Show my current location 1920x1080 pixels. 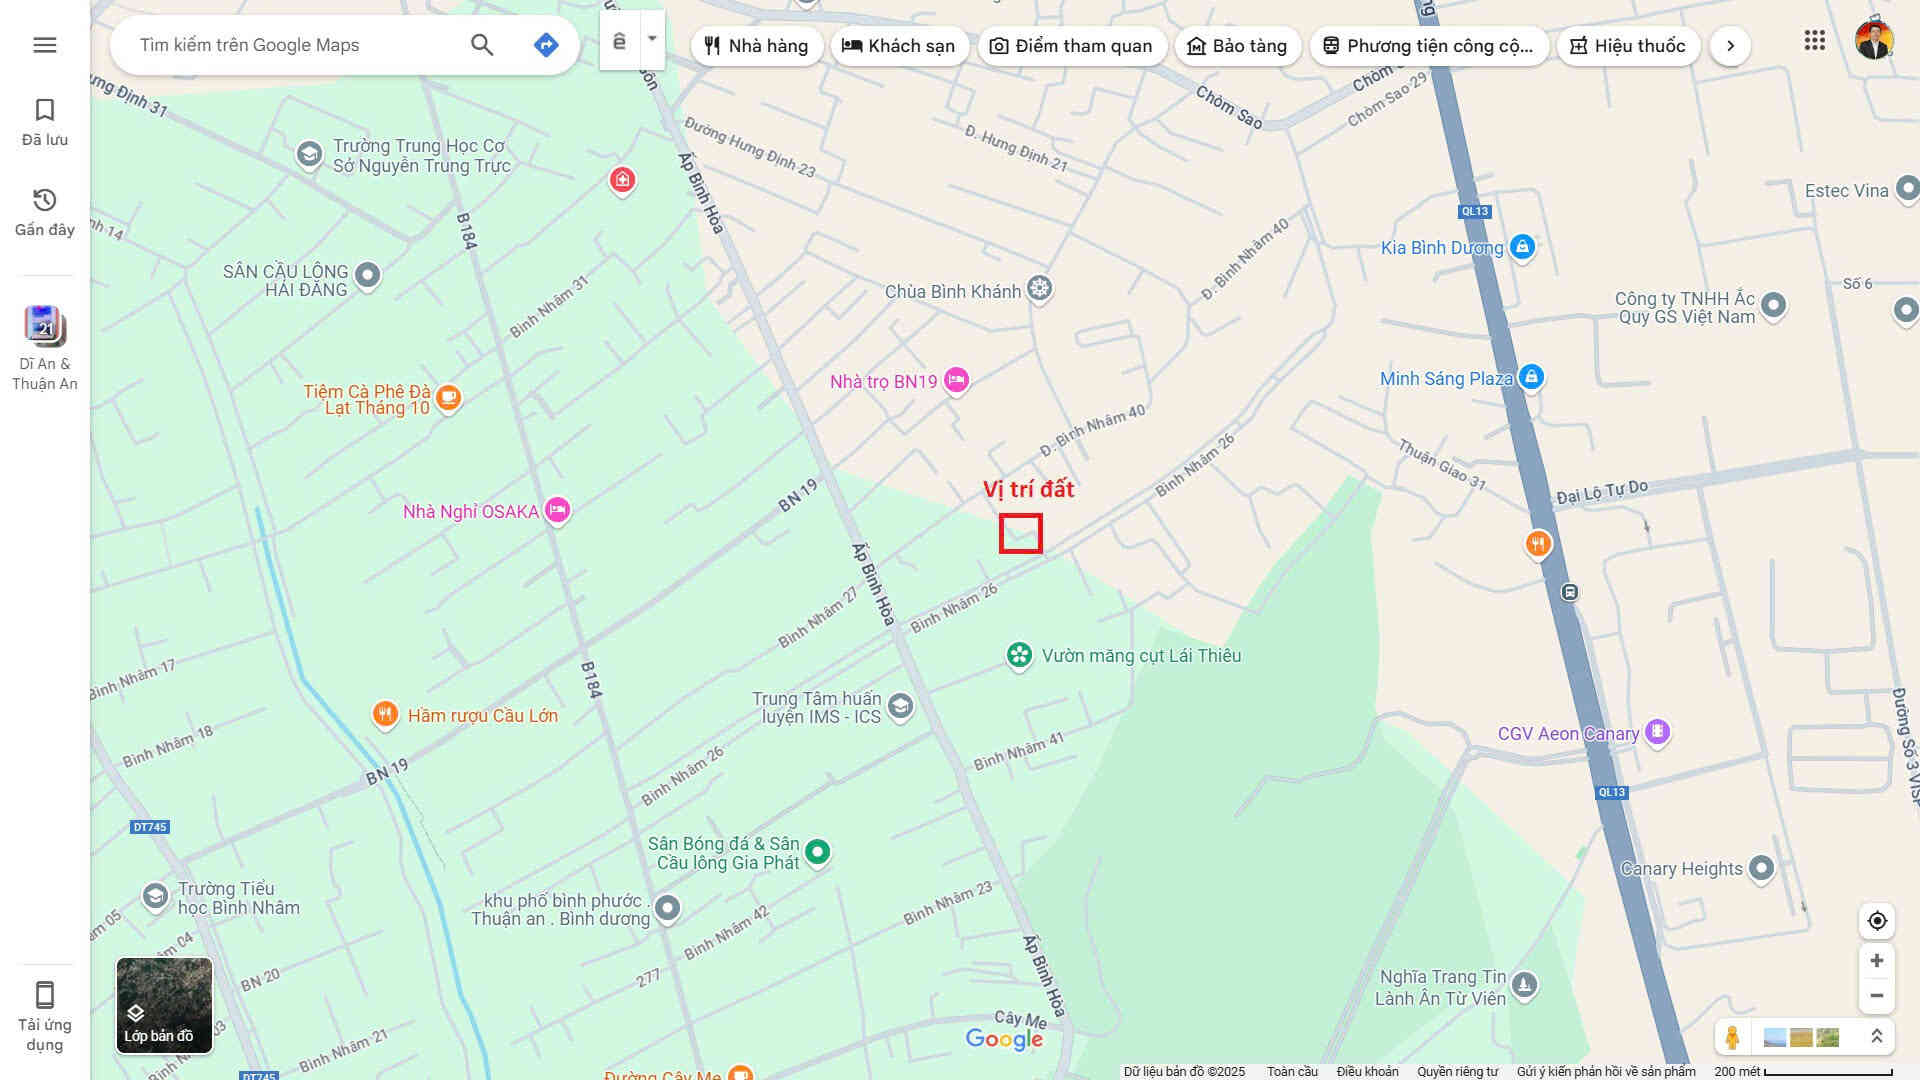(x=1877, y=921)
